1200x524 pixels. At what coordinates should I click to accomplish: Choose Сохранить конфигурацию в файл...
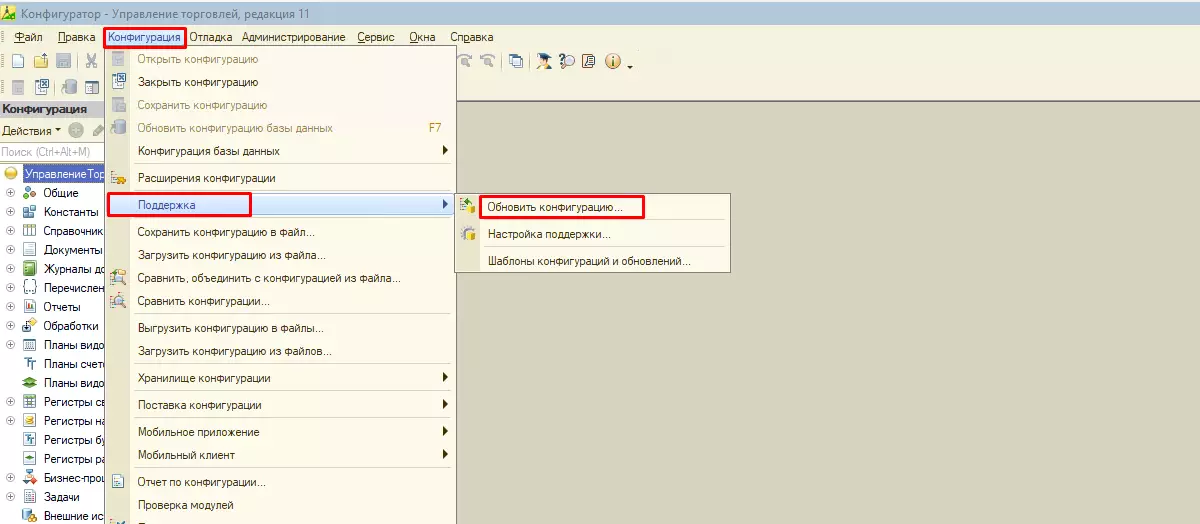point(280,232)
